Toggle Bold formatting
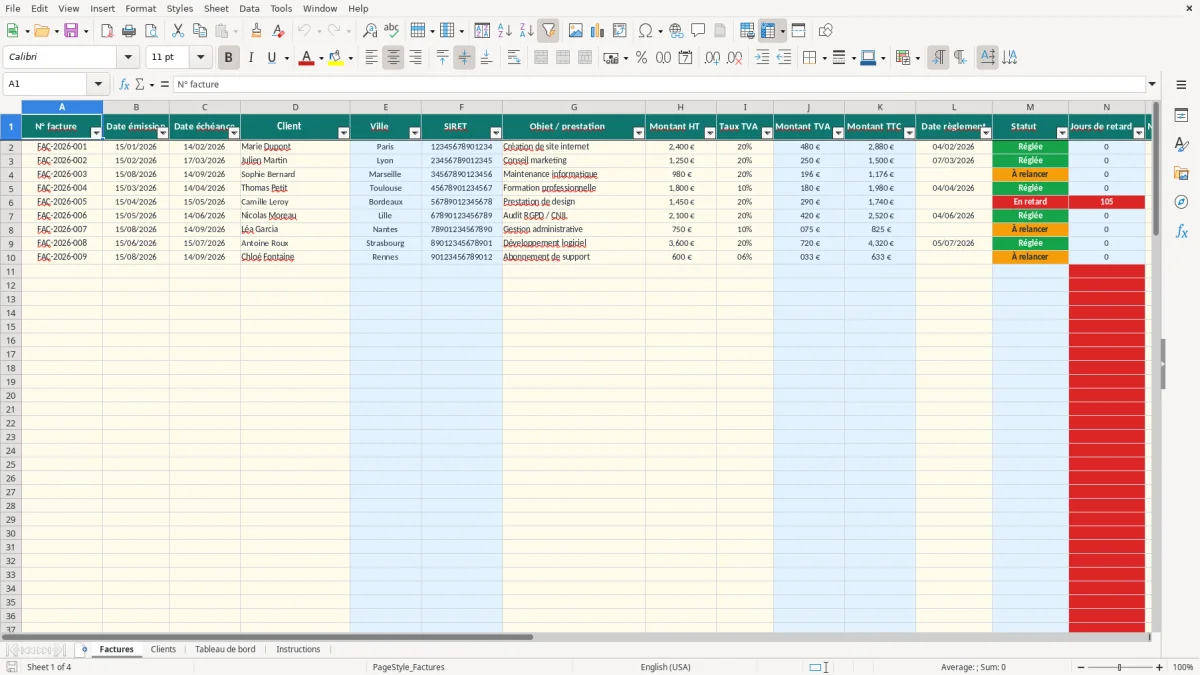 228,58
